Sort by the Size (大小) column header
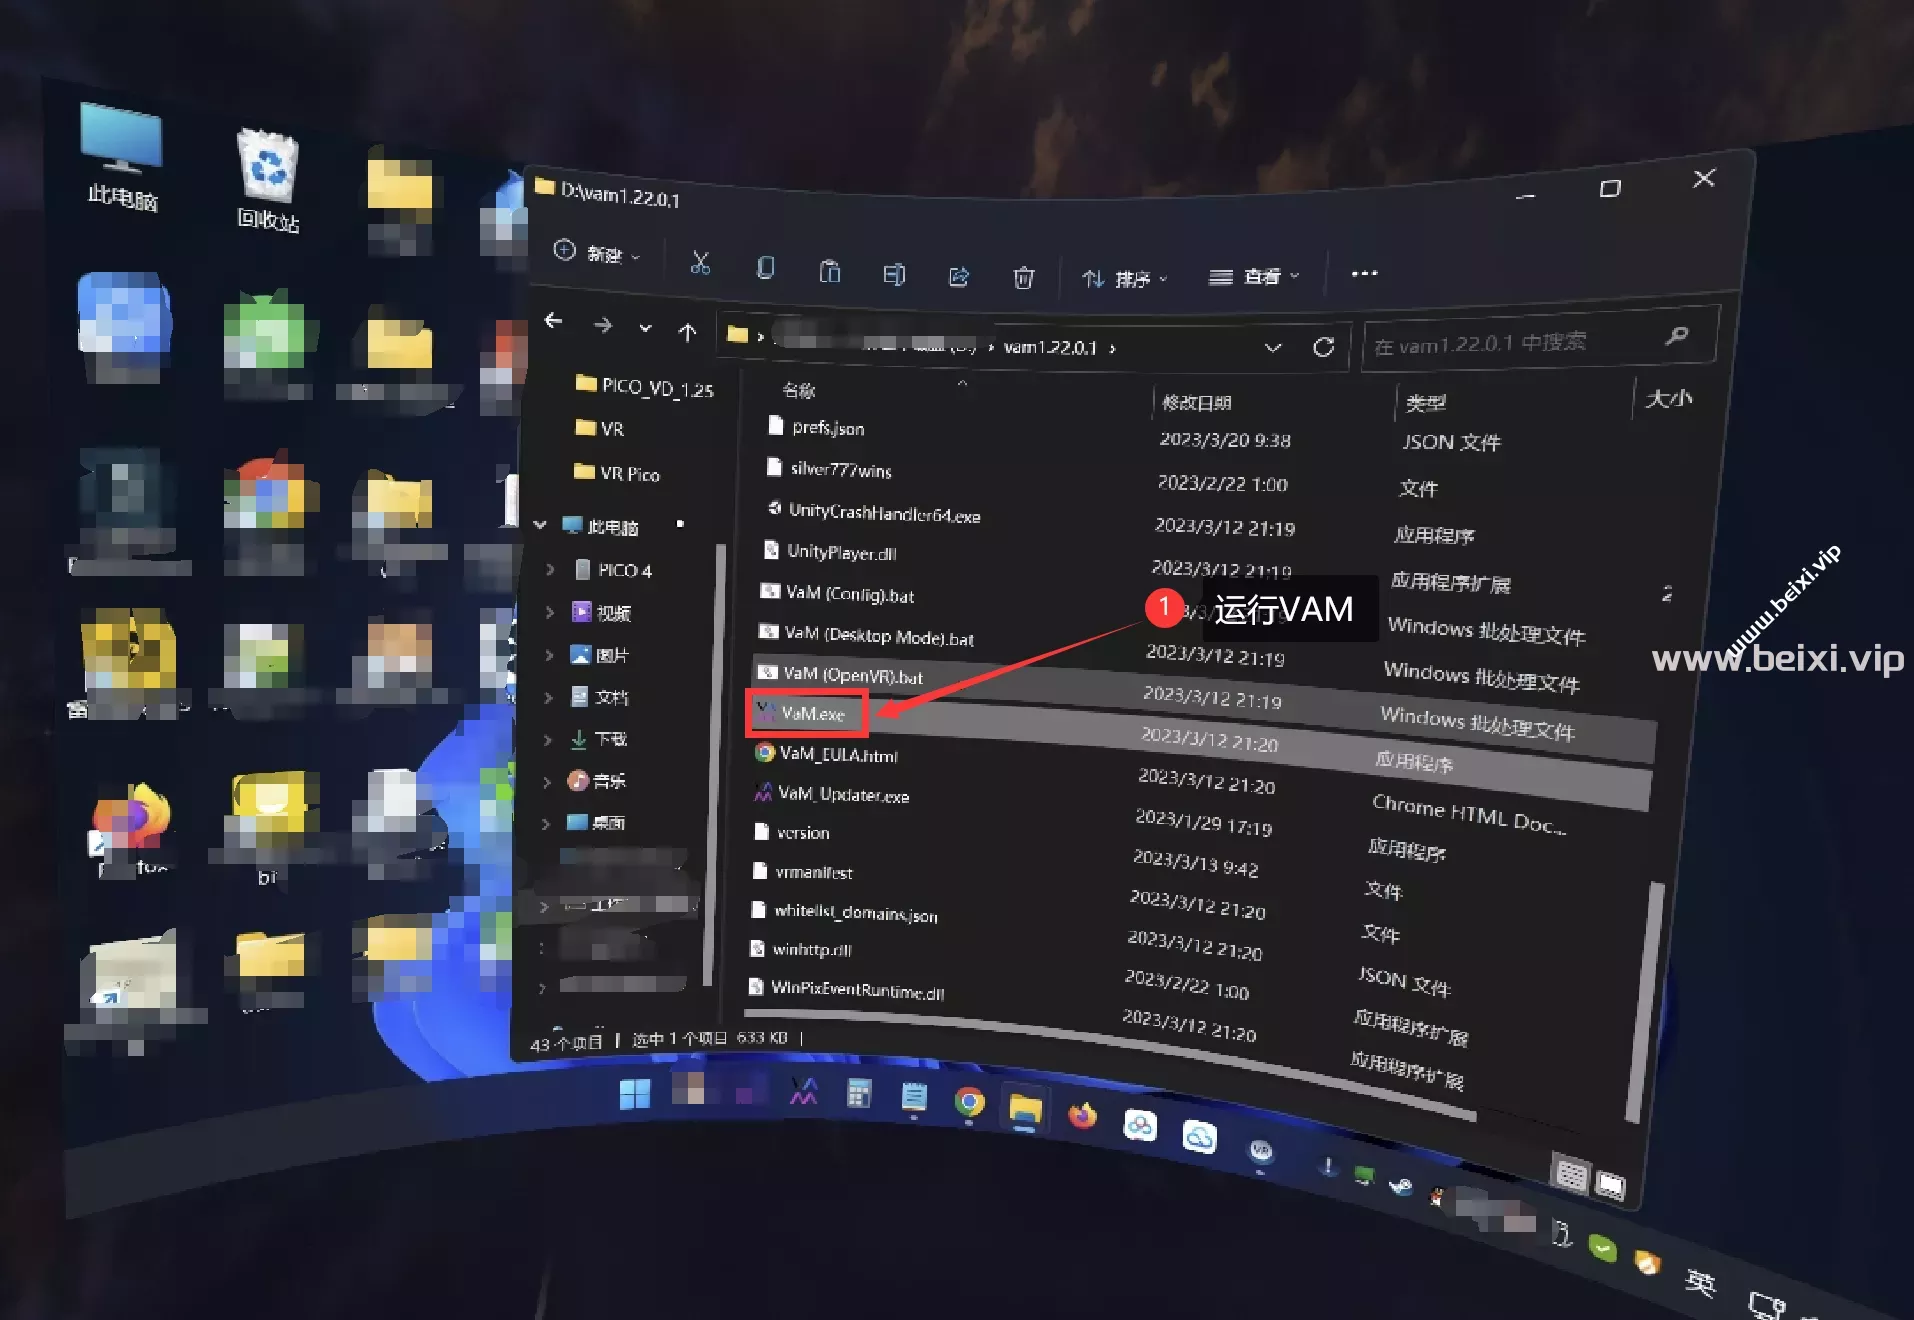Image resolution: width=1914 pixels, height=1320 pixels. click(1668, 398)
